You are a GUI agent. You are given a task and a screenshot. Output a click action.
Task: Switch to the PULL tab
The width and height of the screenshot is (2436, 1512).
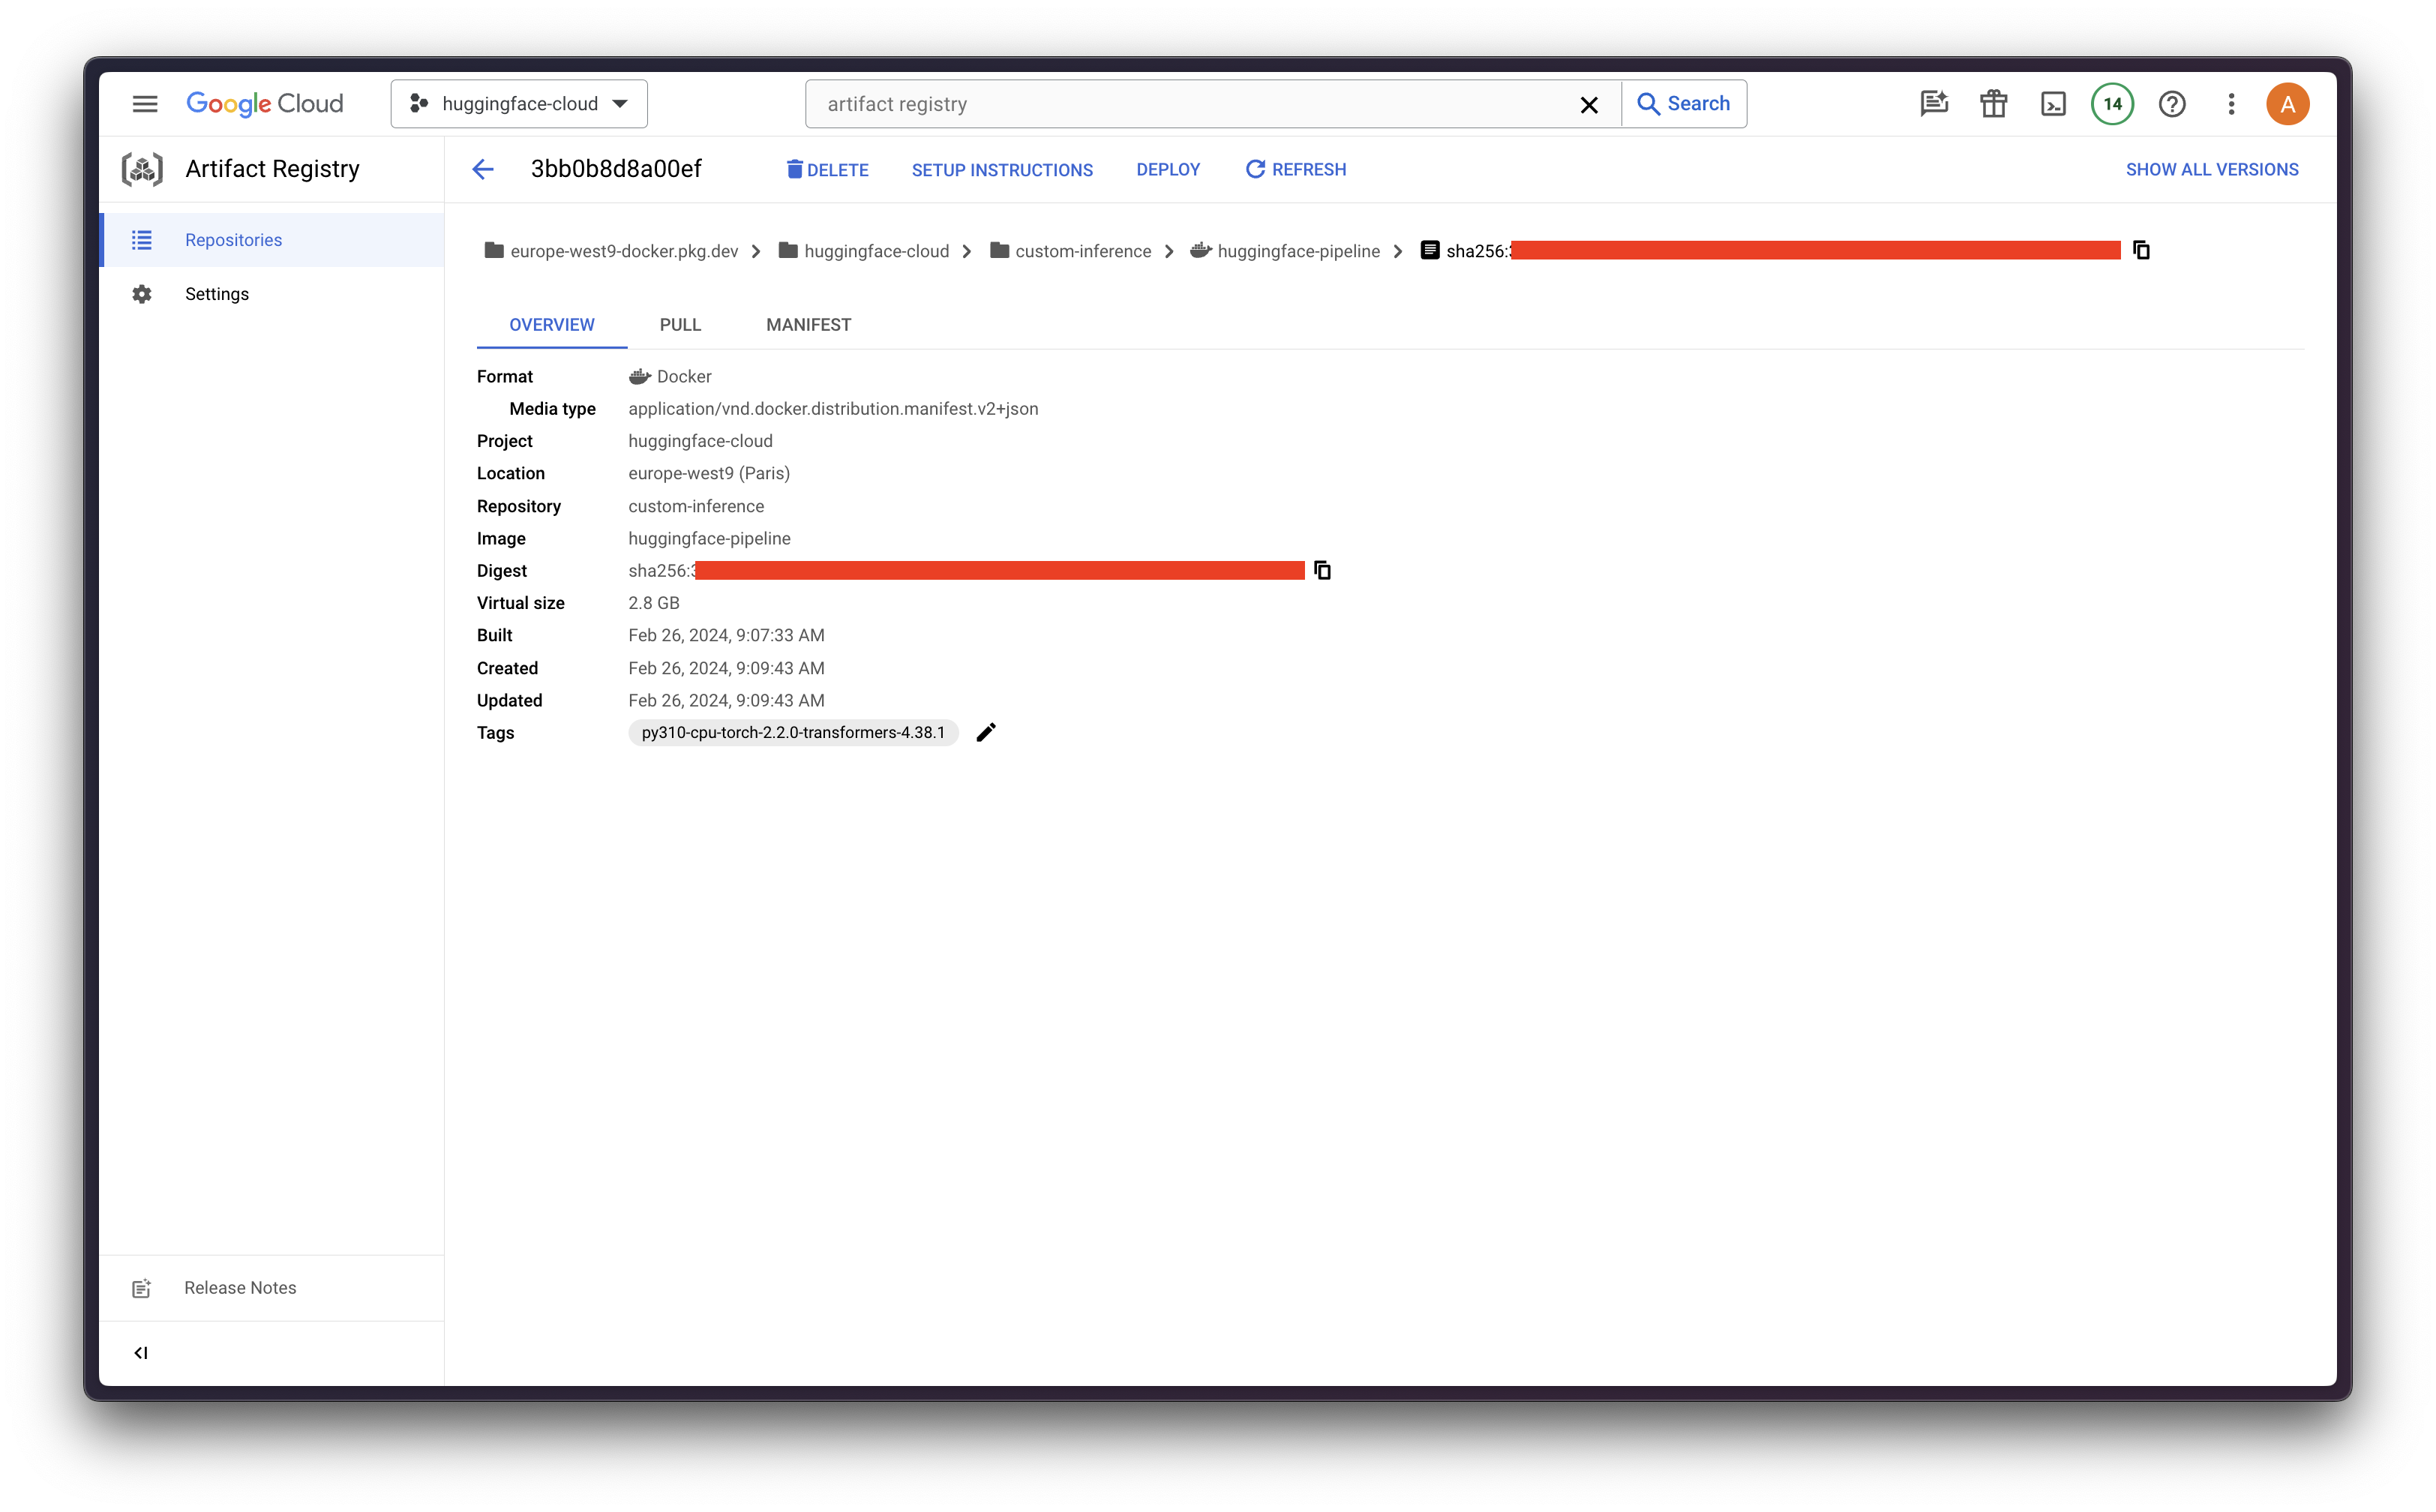680,325
